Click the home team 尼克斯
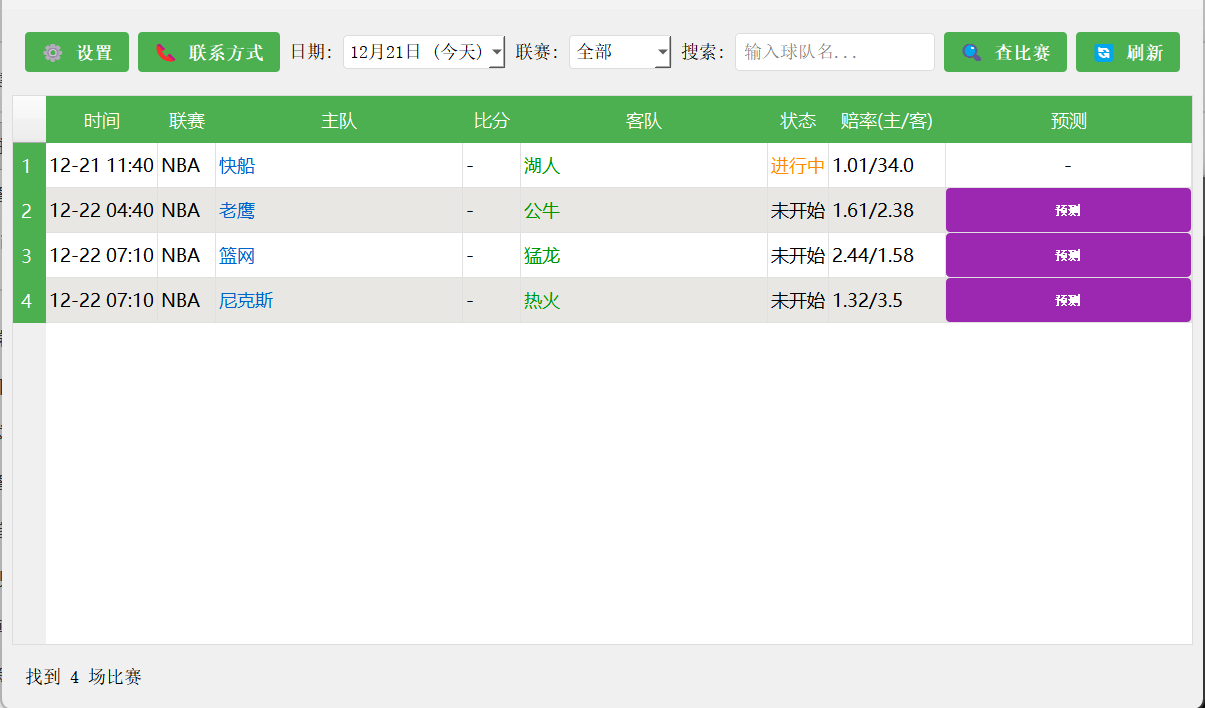This screenshot has width=1205, height=708. tap(246, 301)
